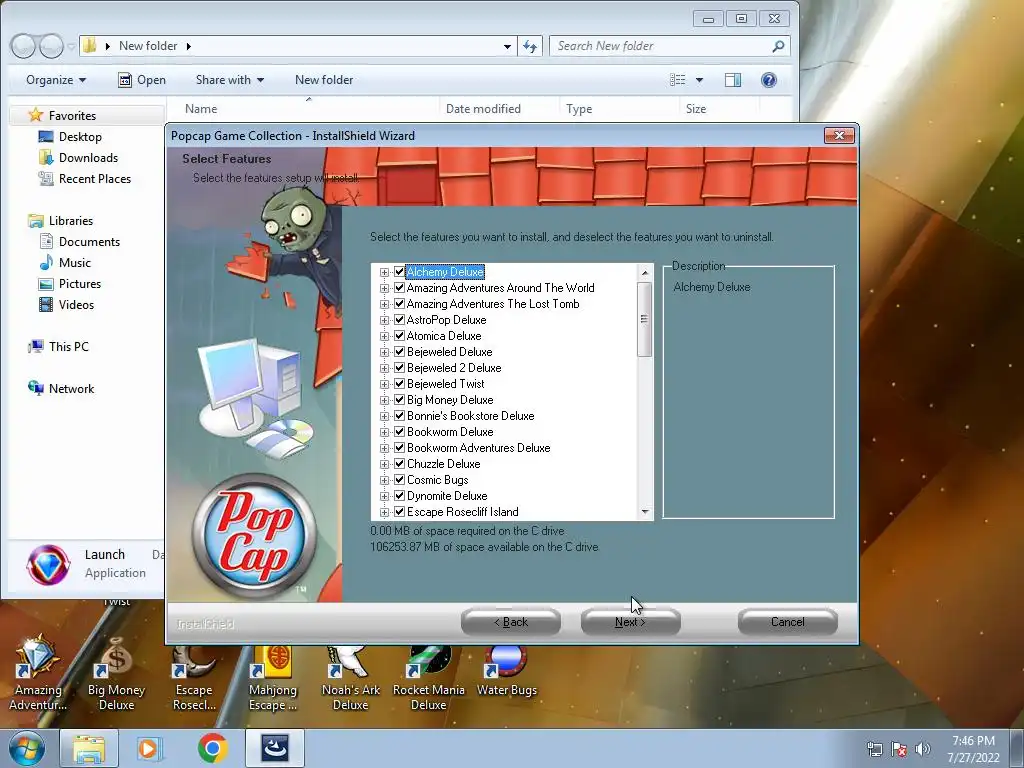Open the Share with menu

tap(230, 80)
